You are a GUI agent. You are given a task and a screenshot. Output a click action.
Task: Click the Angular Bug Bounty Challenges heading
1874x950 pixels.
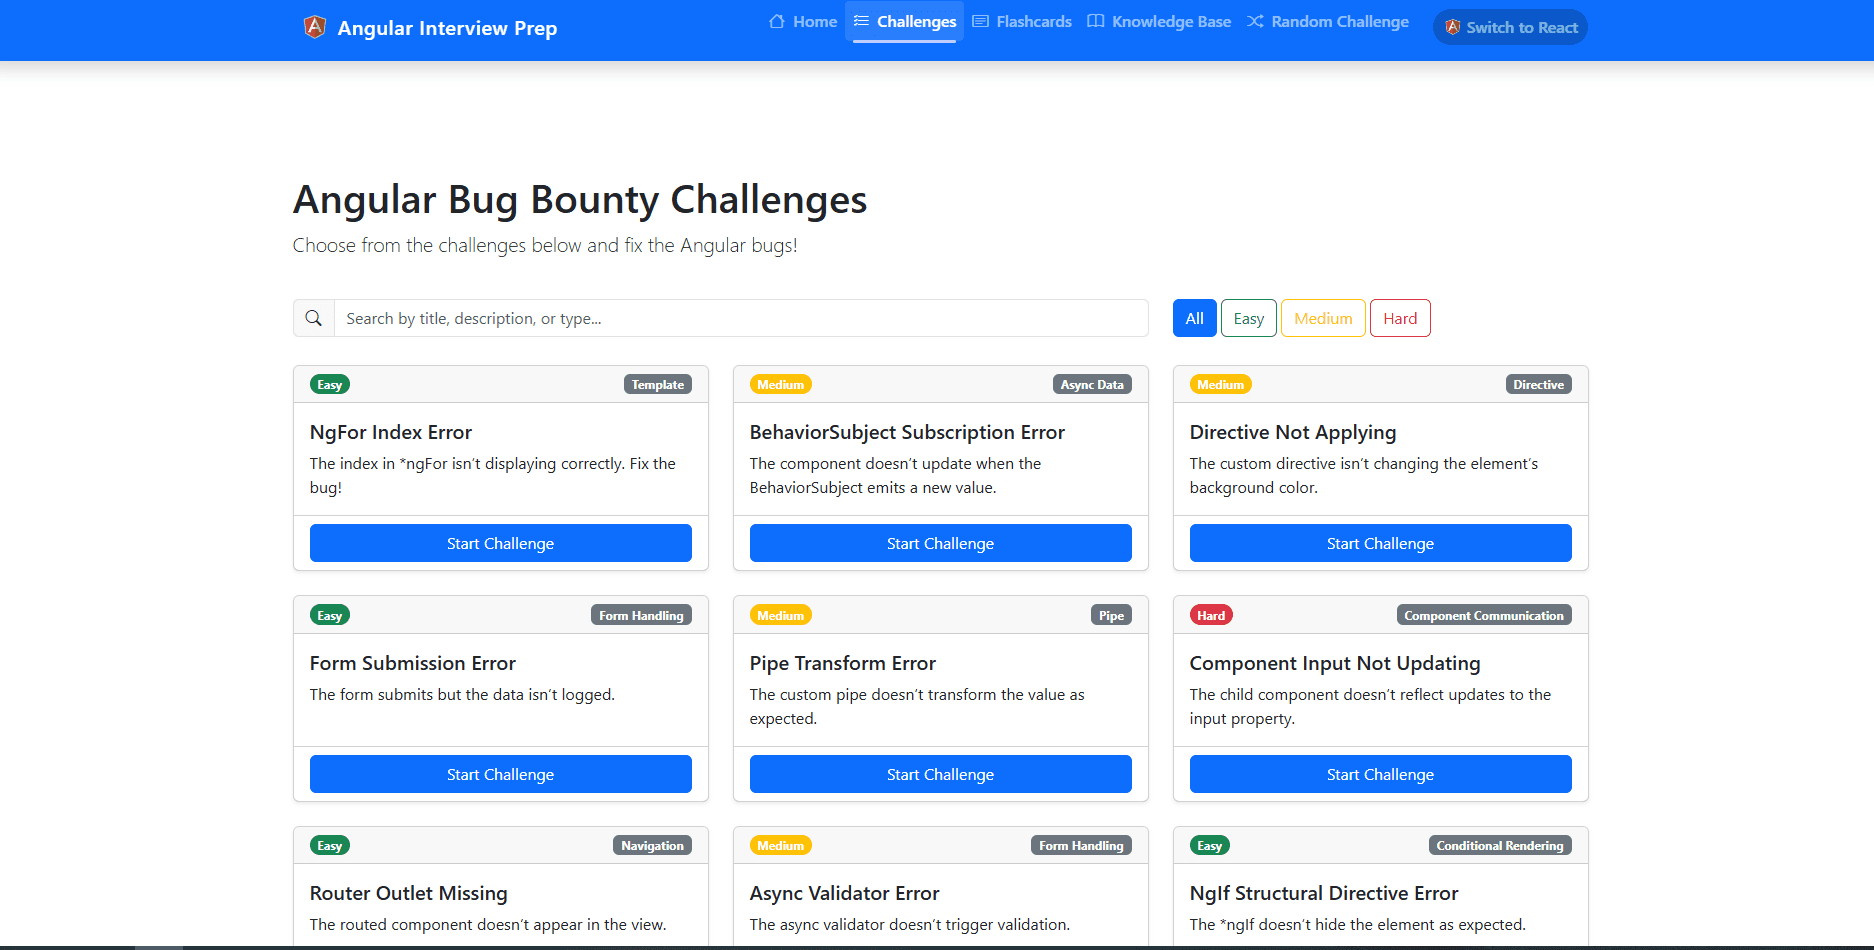[580, 199]
